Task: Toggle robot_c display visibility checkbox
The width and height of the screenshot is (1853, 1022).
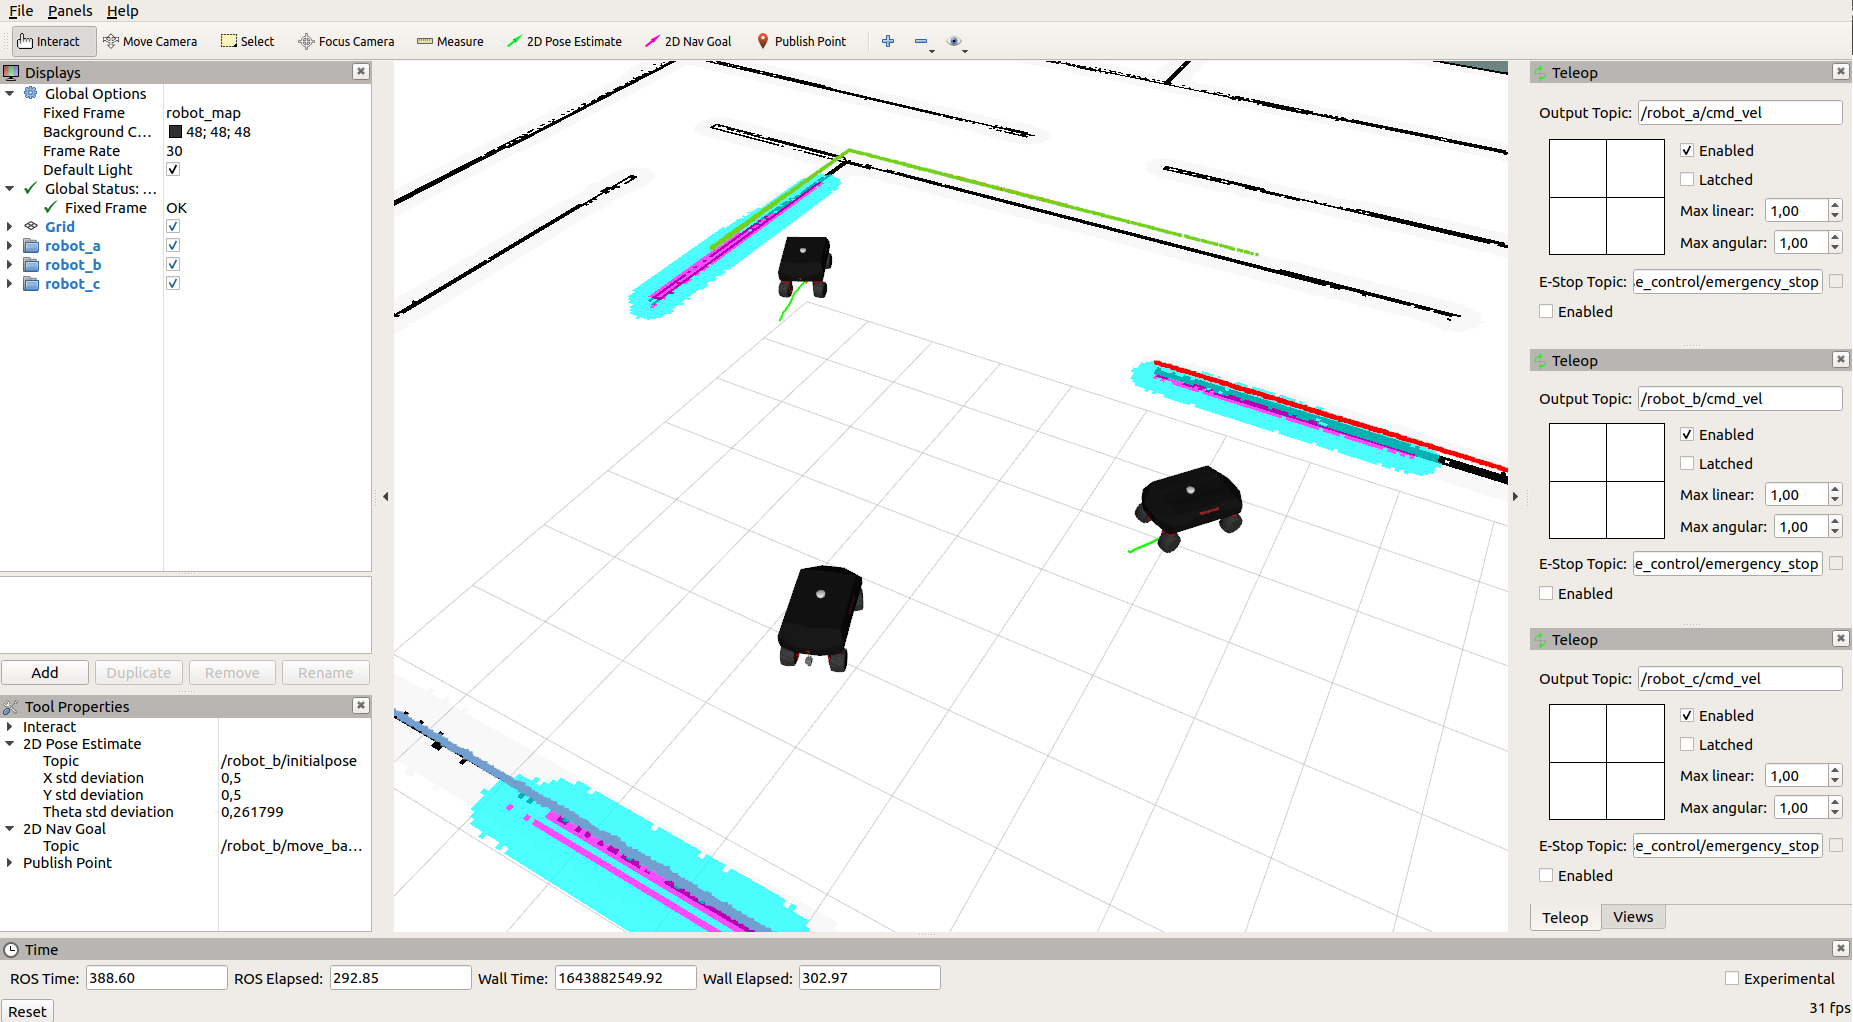Action: tap(173, 283)
